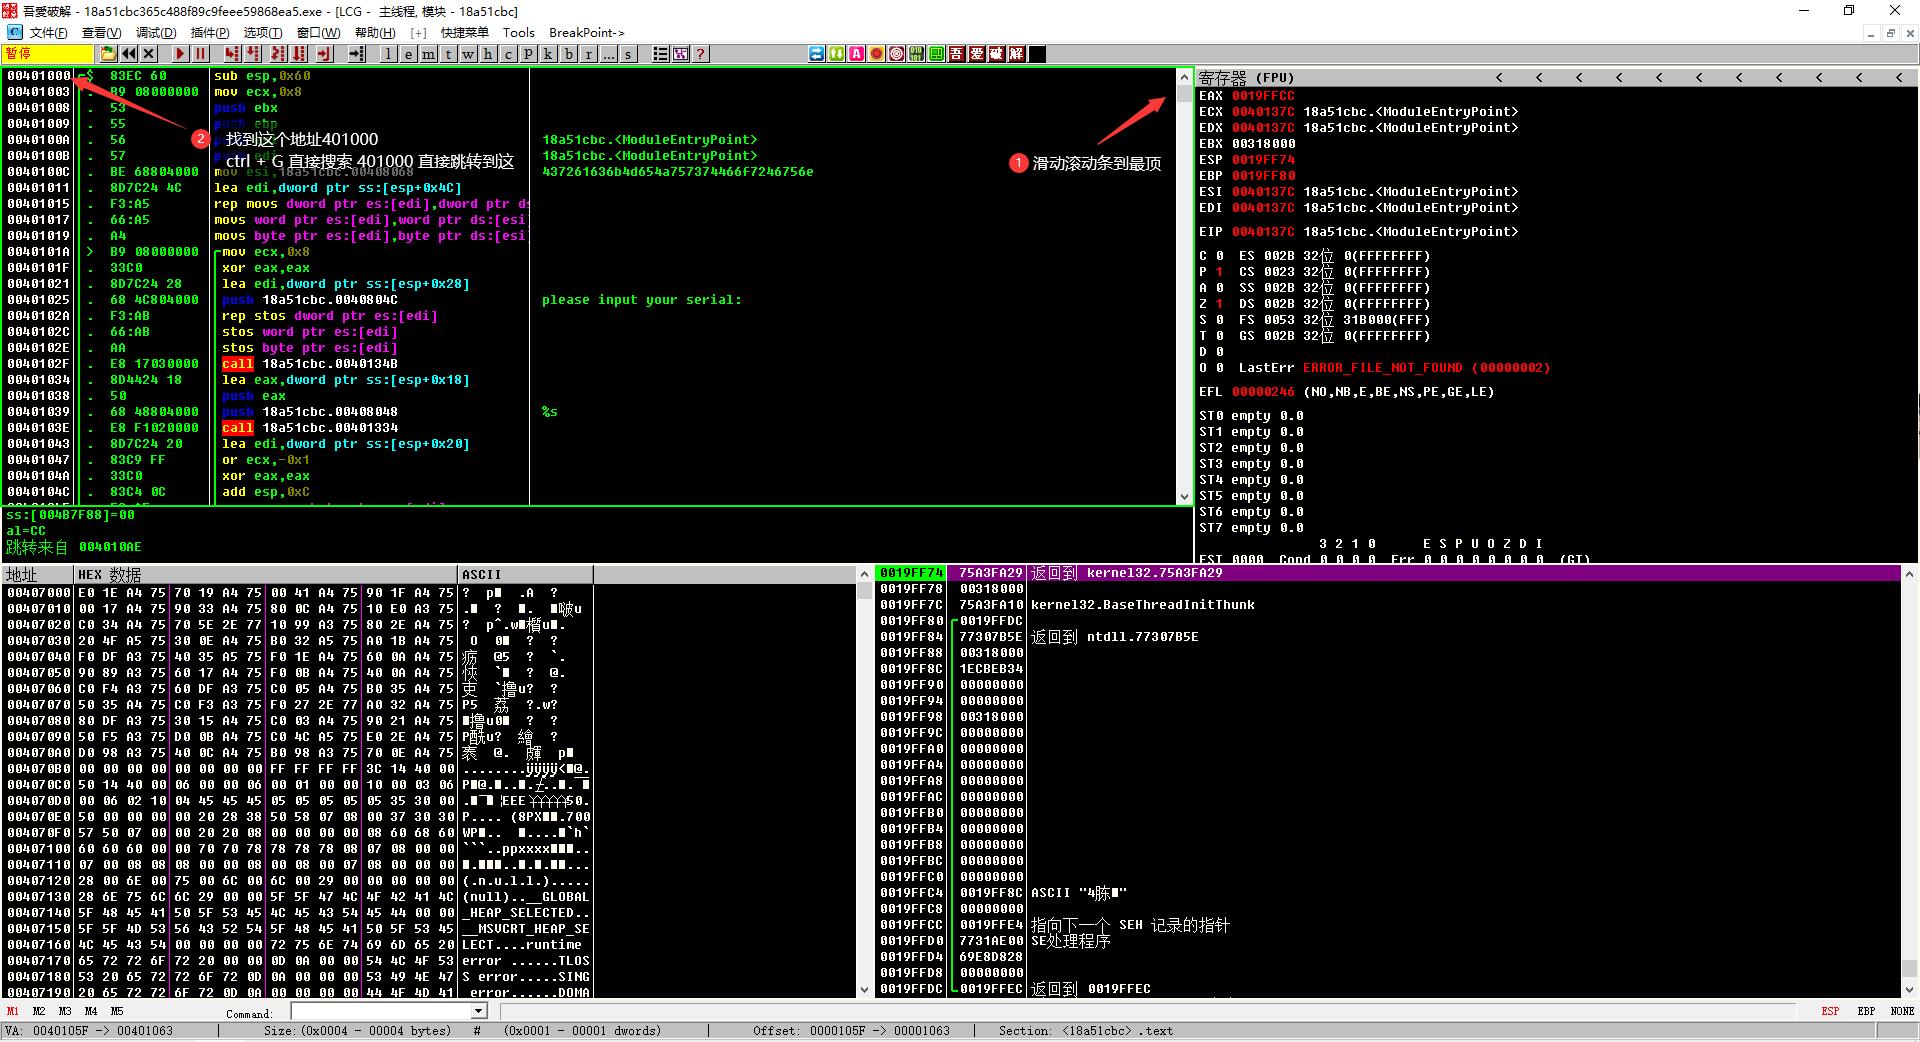Click the Step into toolbar icon
The height and width of the screenshot is (1042, 1920).
232,54
